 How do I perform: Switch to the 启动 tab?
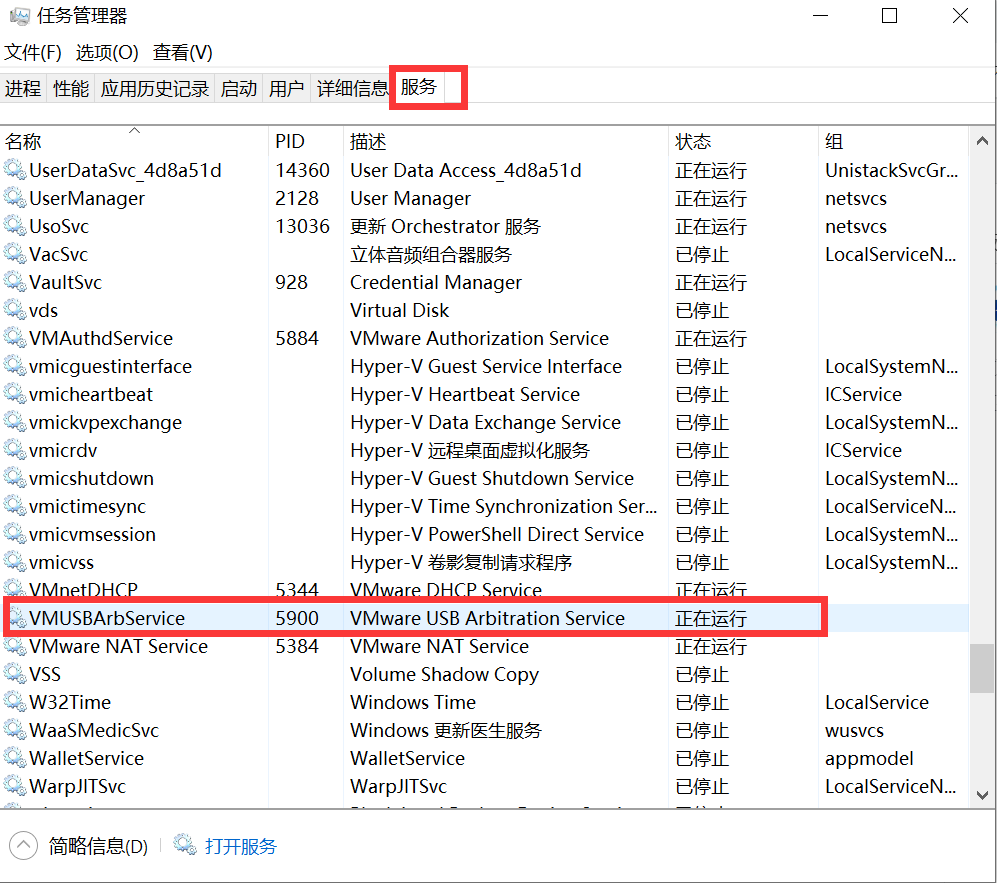point(239,88)
